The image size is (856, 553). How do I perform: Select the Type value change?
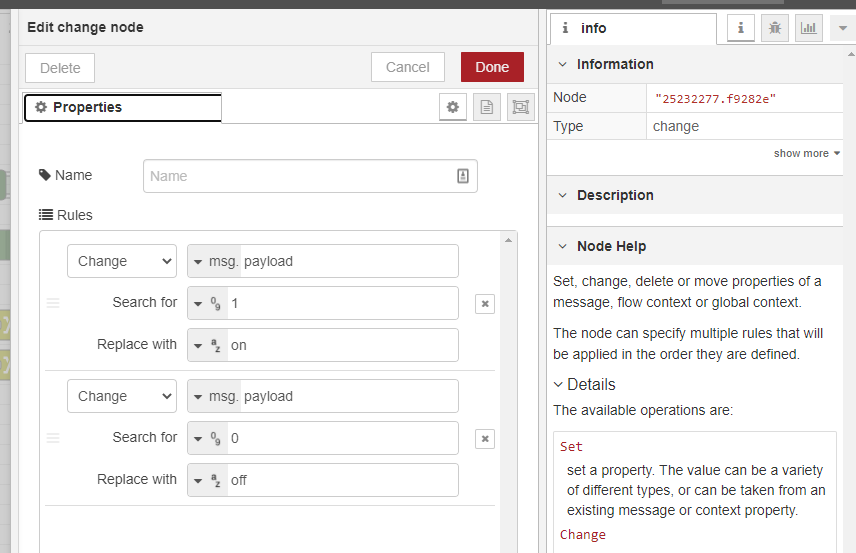click(x=676, y=126)
